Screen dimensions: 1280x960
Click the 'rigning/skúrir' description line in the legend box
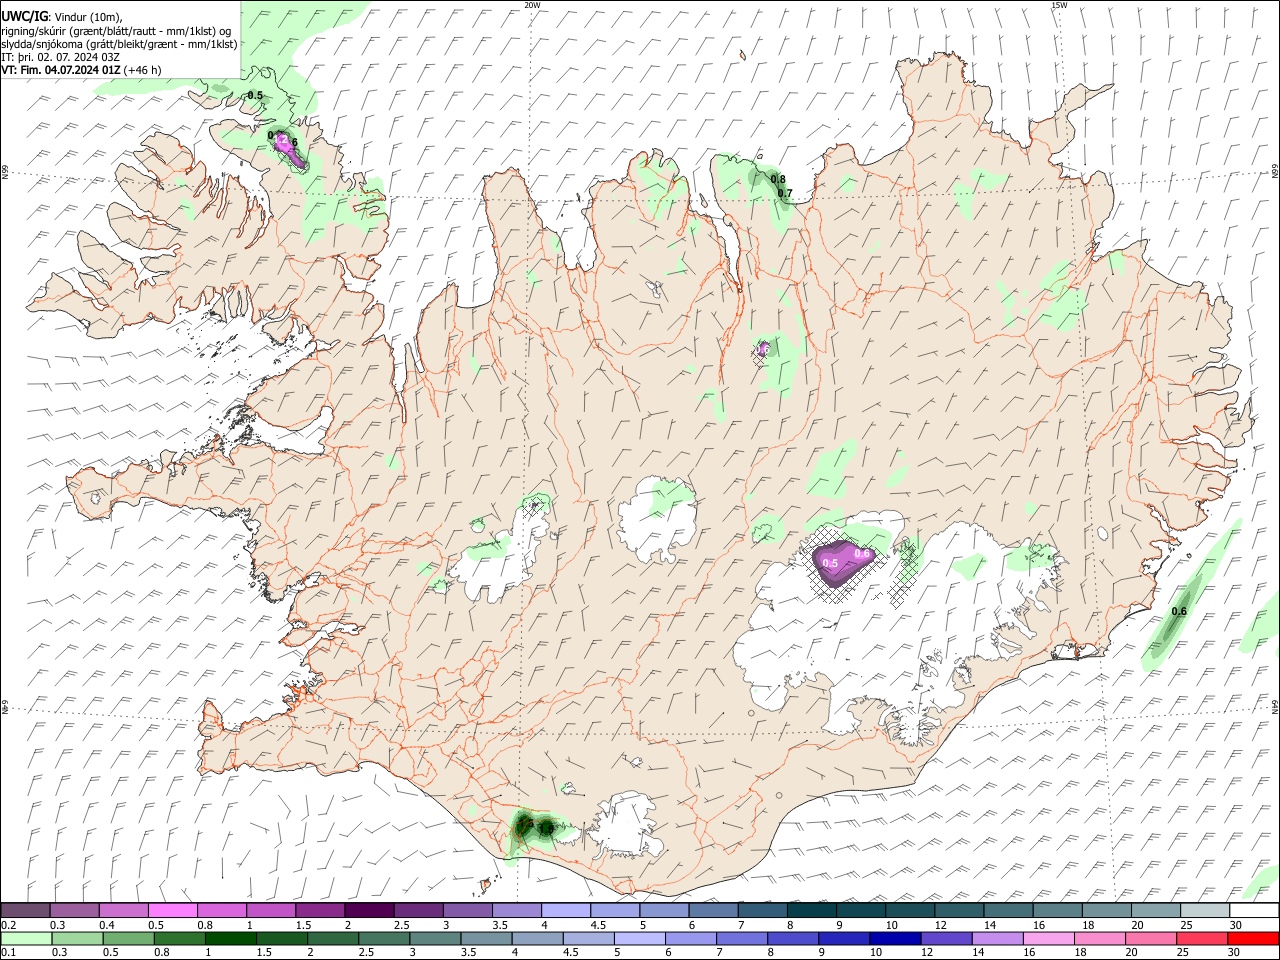coord(116,30)
